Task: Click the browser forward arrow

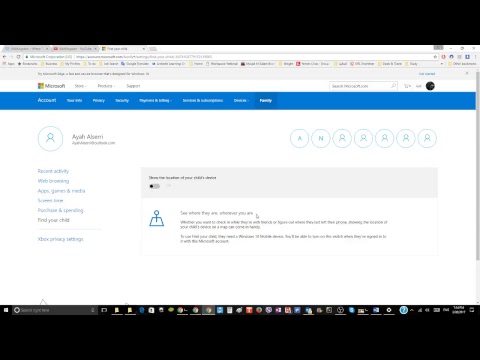Action: tap(12, 57)
